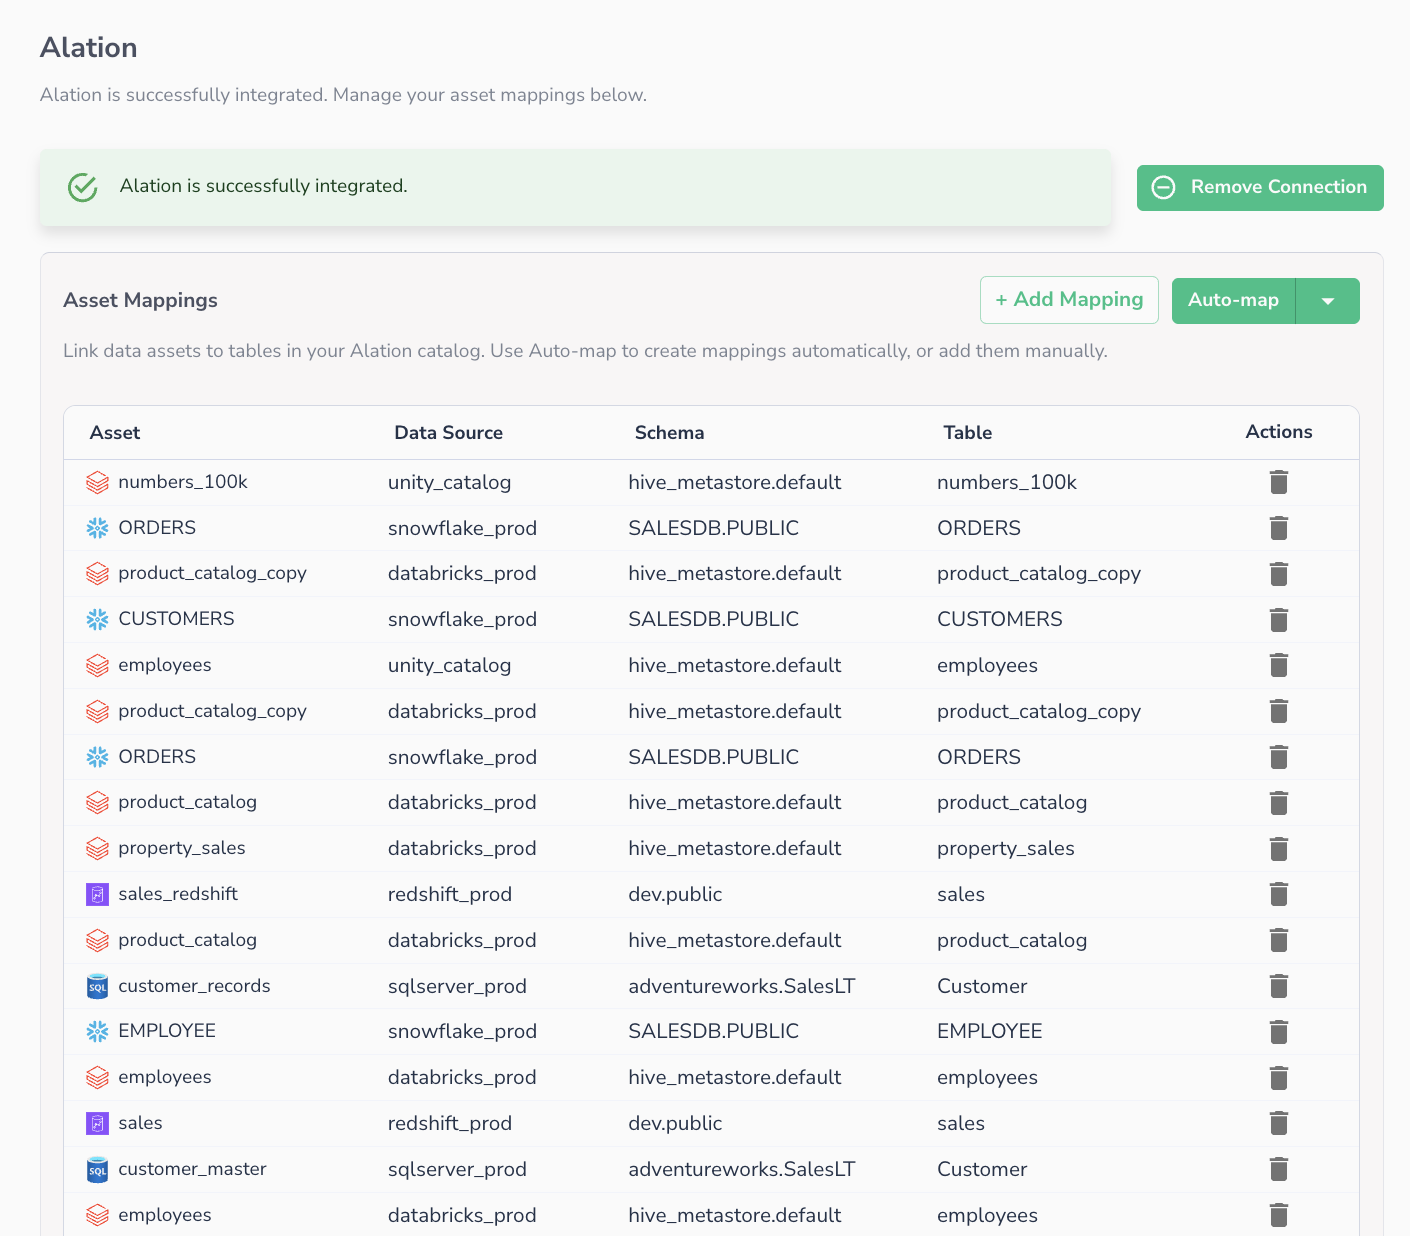Screen dimensions: 1410x1236
Task: Click the Databricks icon beside numbers_100k
Action: 97,482
